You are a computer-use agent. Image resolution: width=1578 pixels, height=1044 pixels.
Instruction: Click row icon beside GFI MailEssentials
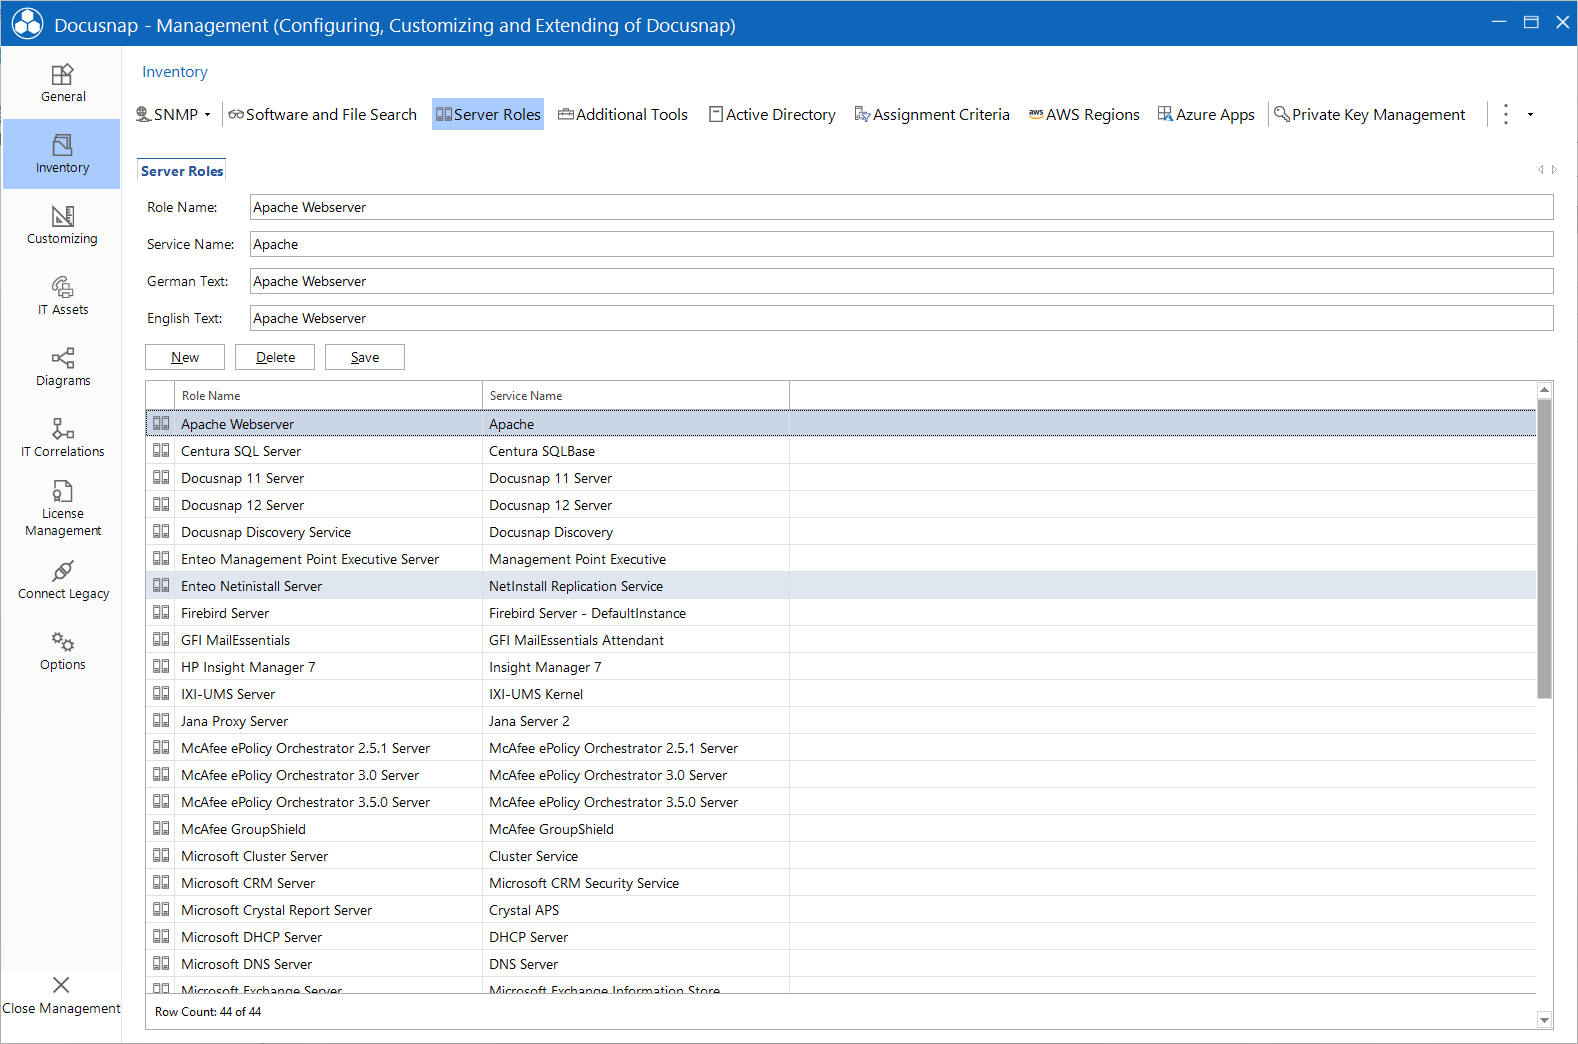tap(161, 639)
